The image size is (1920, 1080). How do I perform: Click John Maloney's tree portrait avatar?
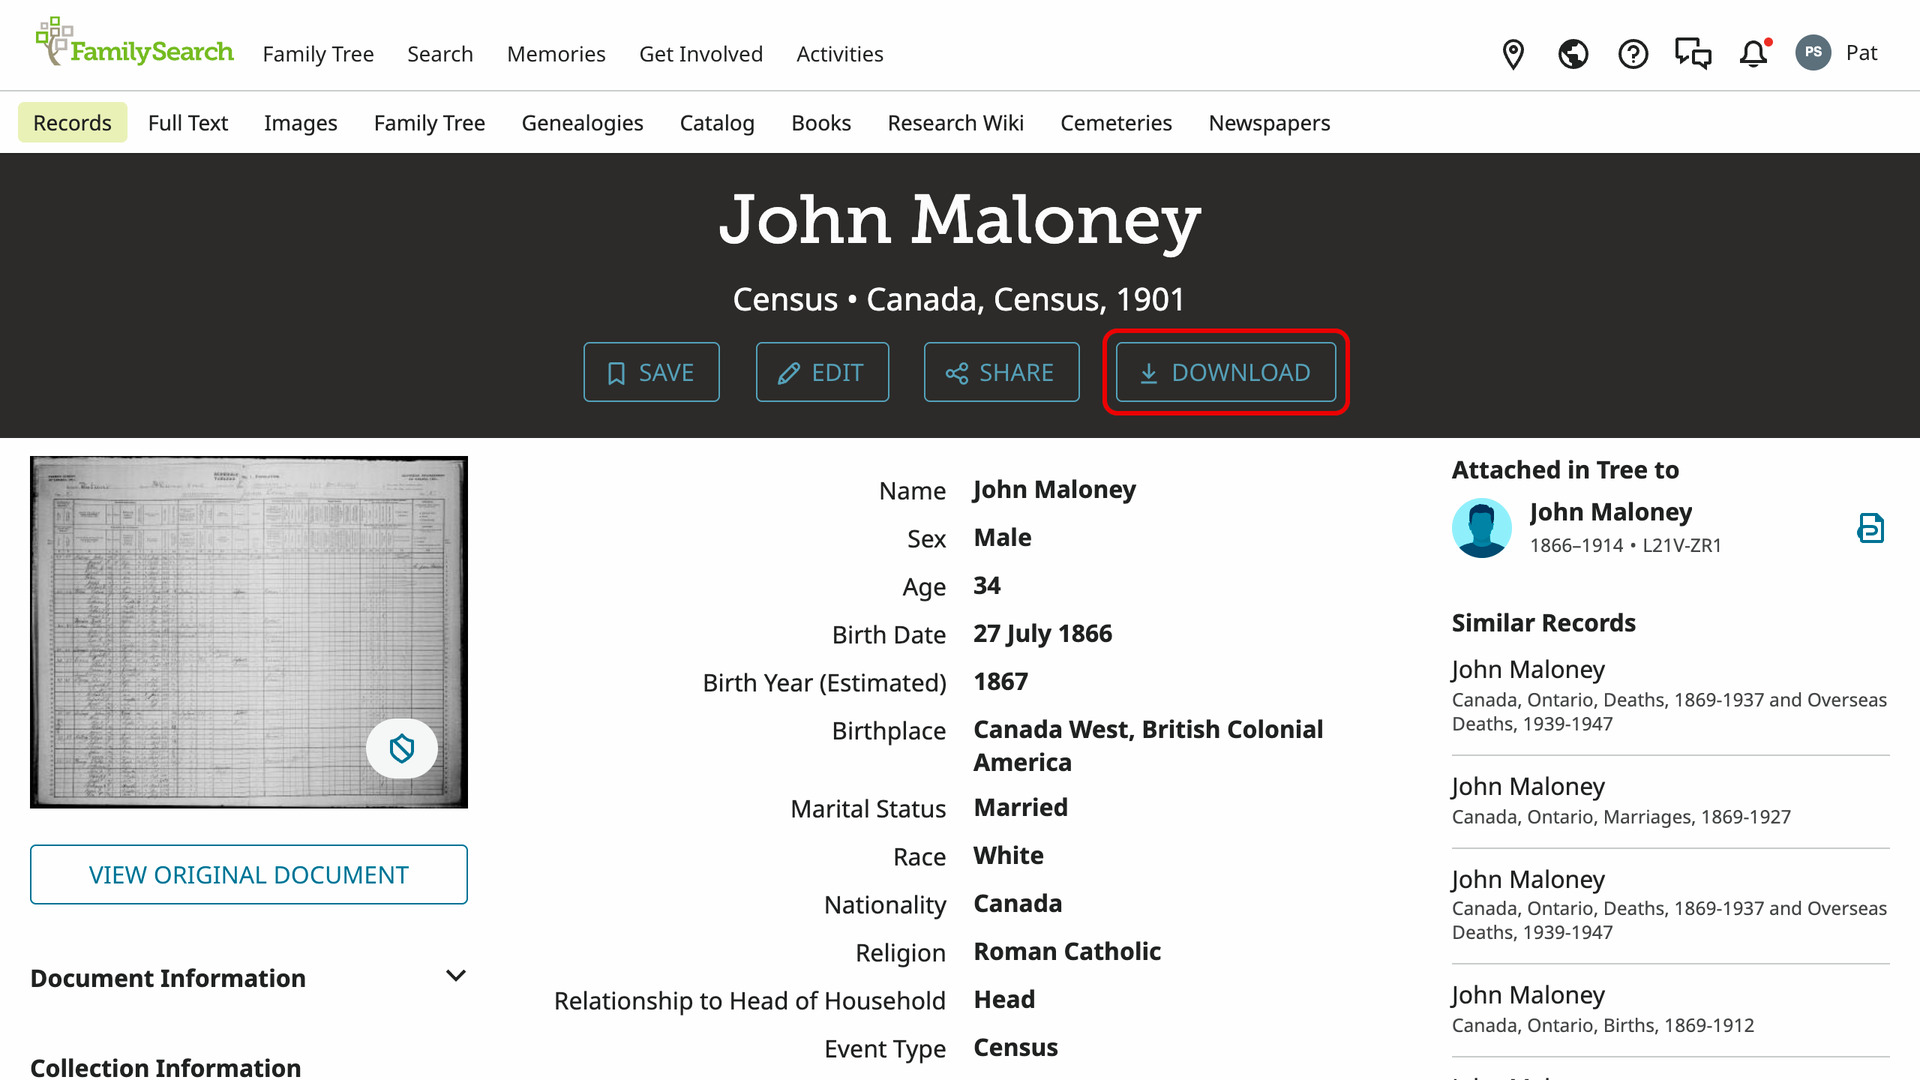(x=1482, y=528)
